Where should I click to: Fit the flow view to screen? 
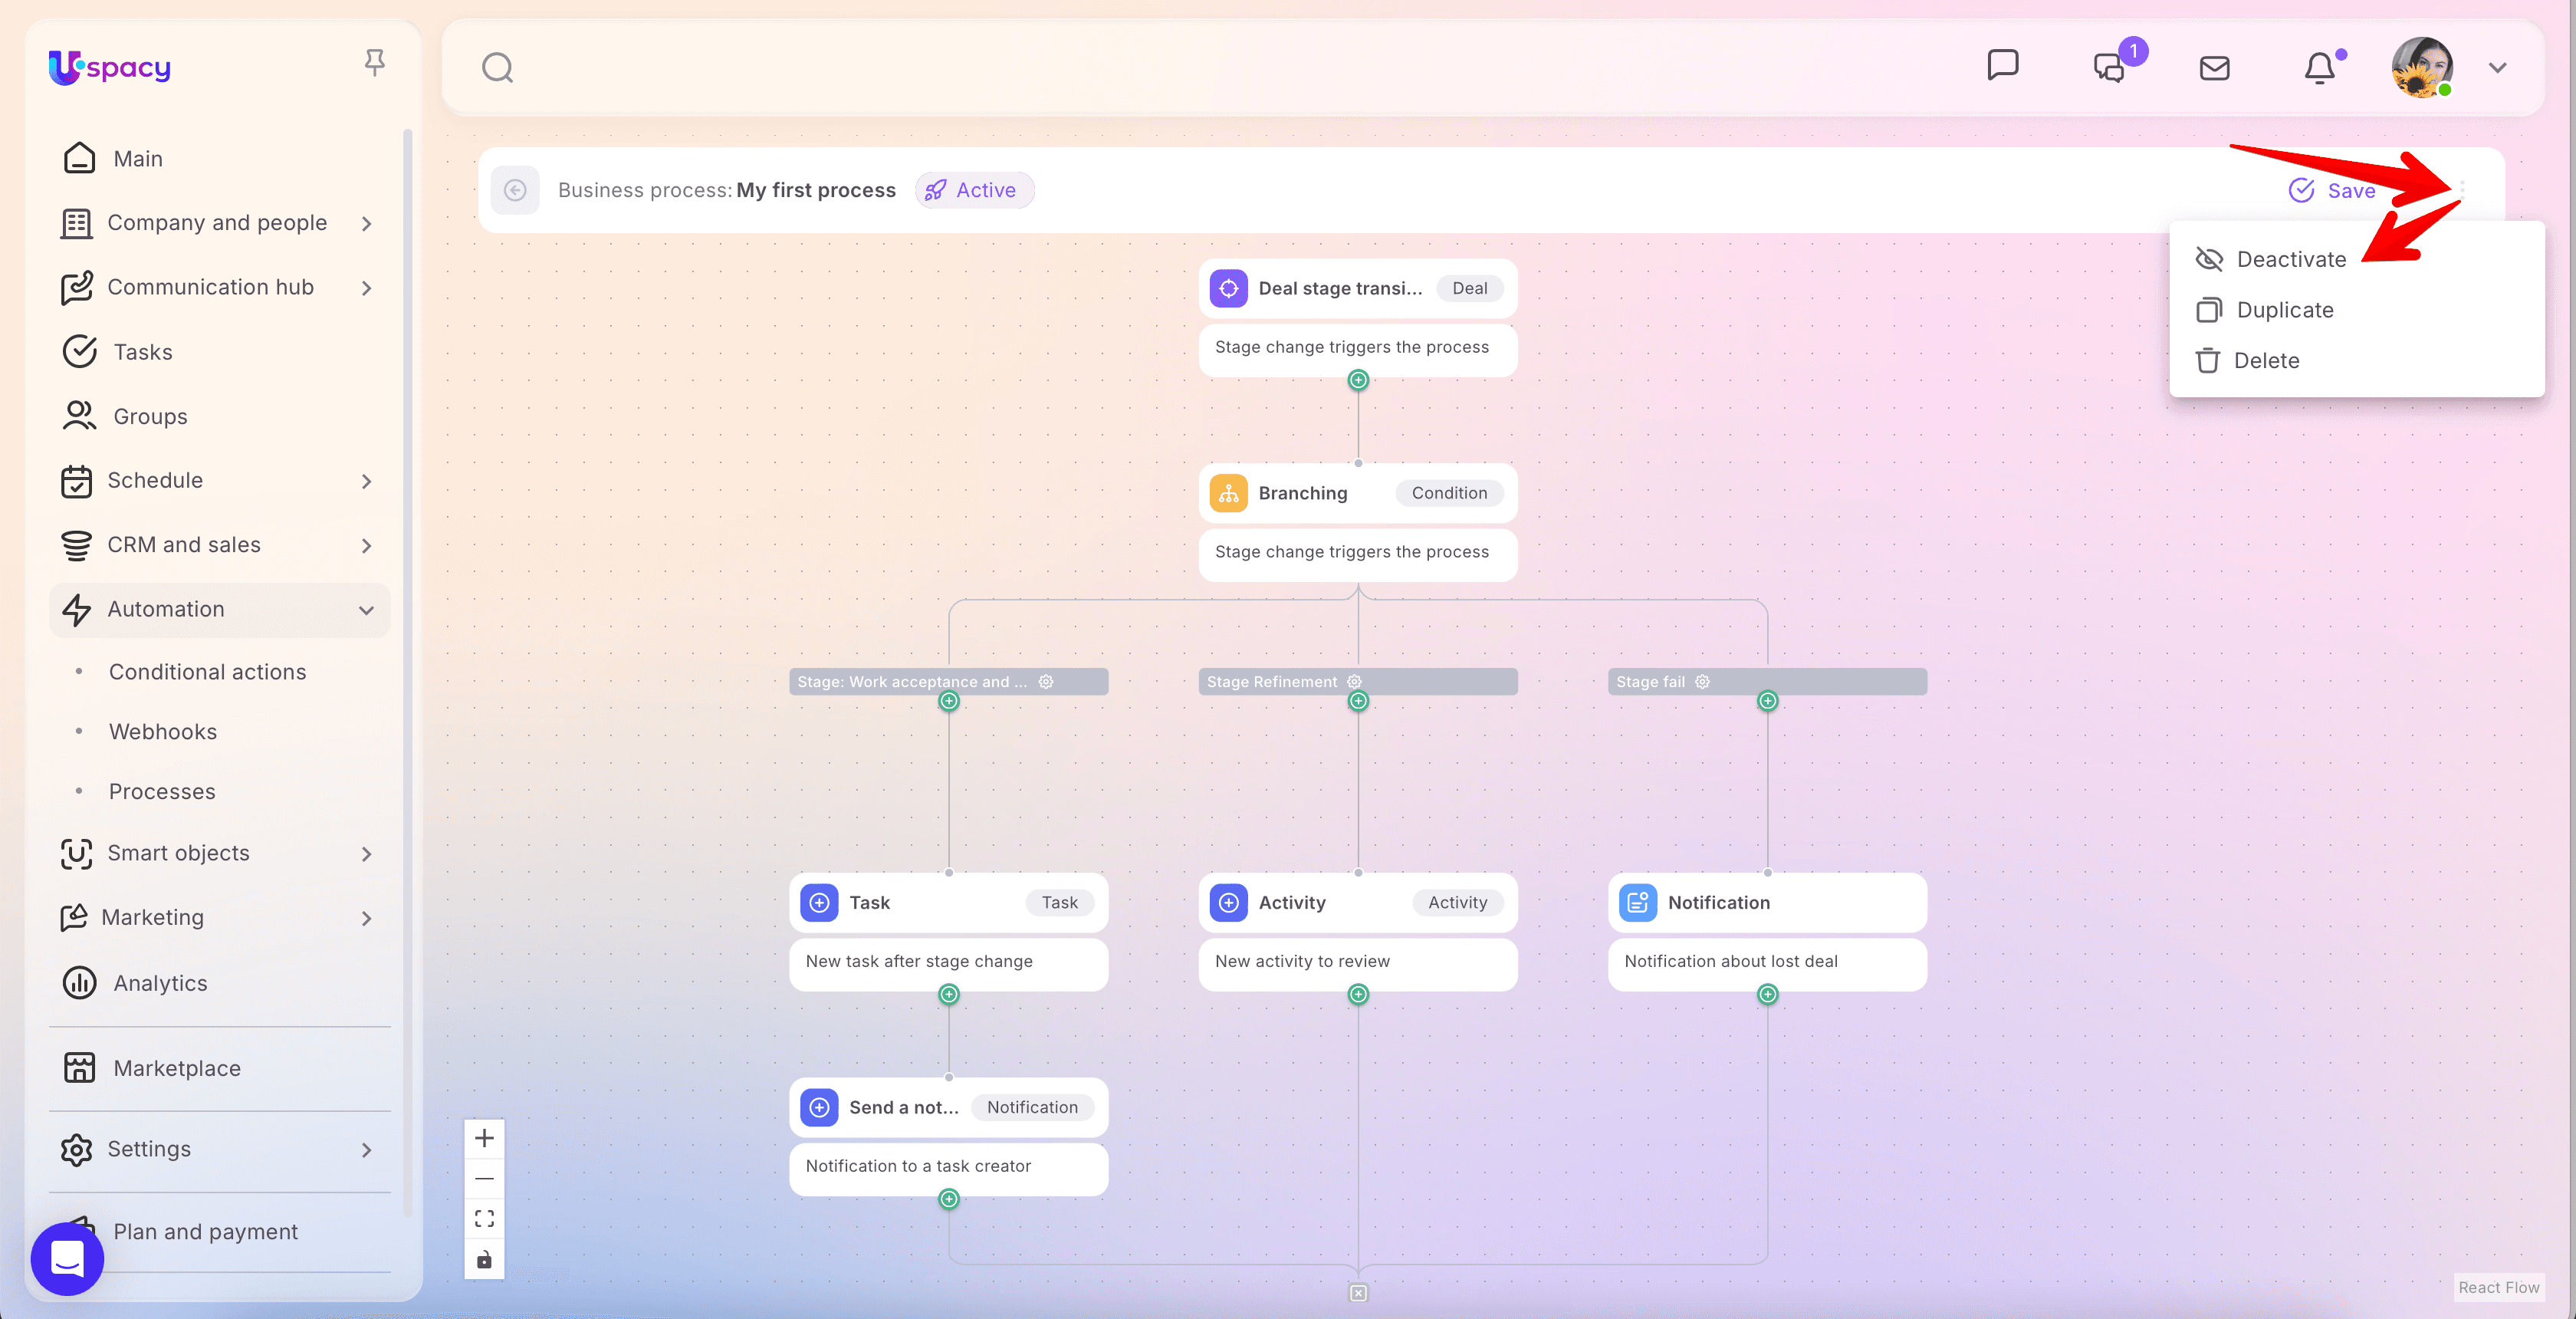(484, 1218)
